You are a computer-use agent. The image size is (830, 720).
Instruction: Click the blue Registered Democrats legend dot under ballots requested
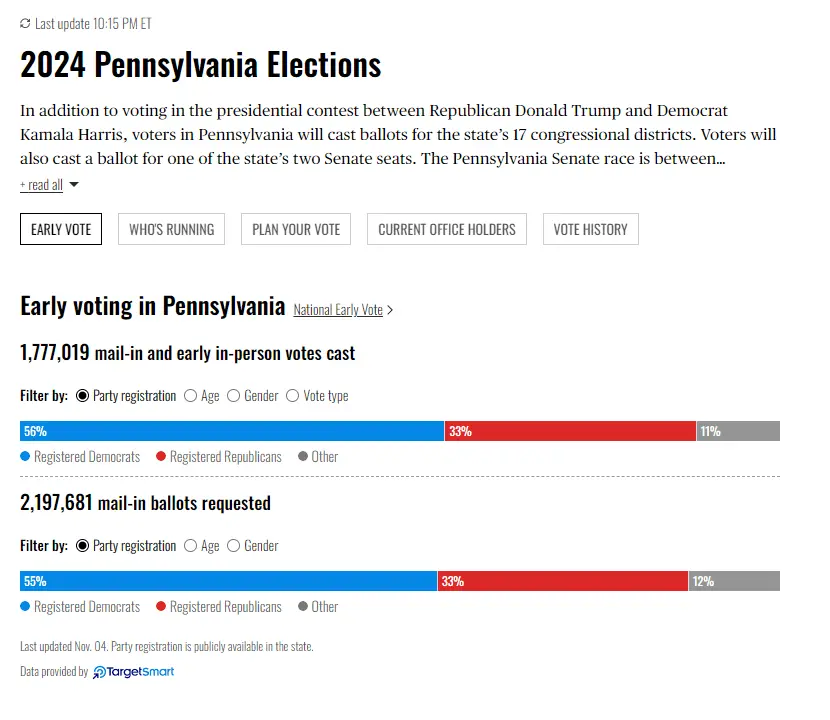click(25, 607)
